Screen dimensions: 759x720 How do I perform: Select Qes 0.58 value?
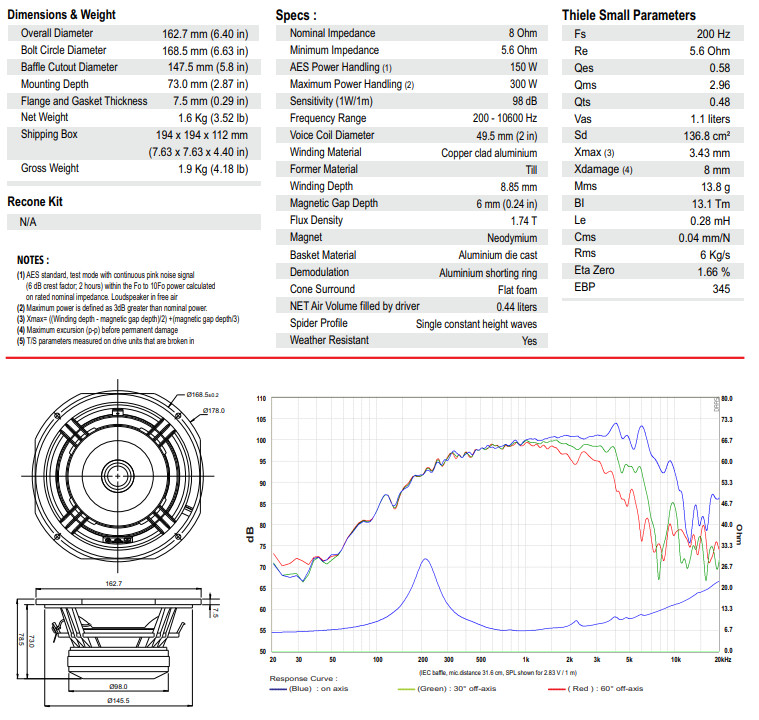pyautogui.click(x=720, y=68)
